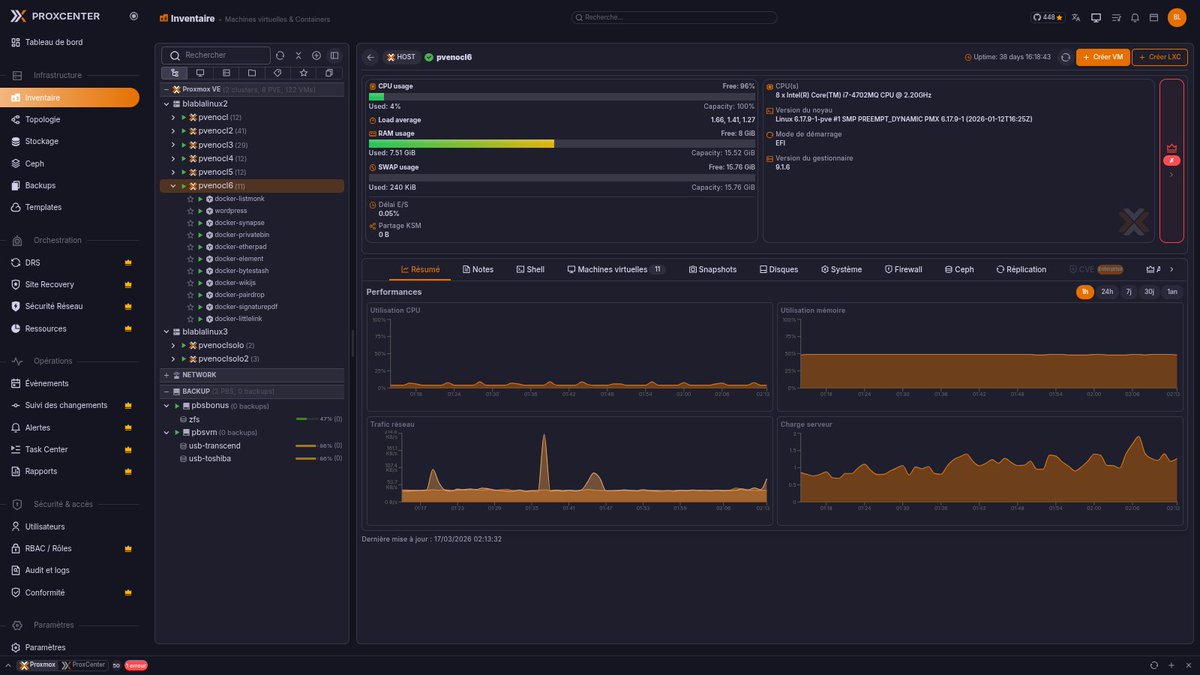Select the folder view filter
The width and height of the screenshot is (1200, 675).
pyautogui.click(x=252, y=73)
